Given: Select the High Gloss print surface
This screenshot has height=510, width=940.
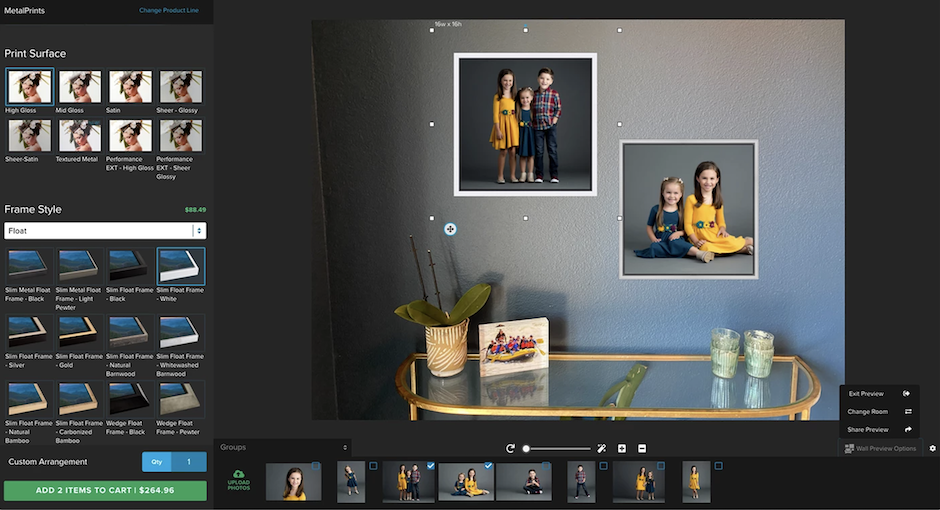Looking at the screenshot, I should (x=29, y=86).
